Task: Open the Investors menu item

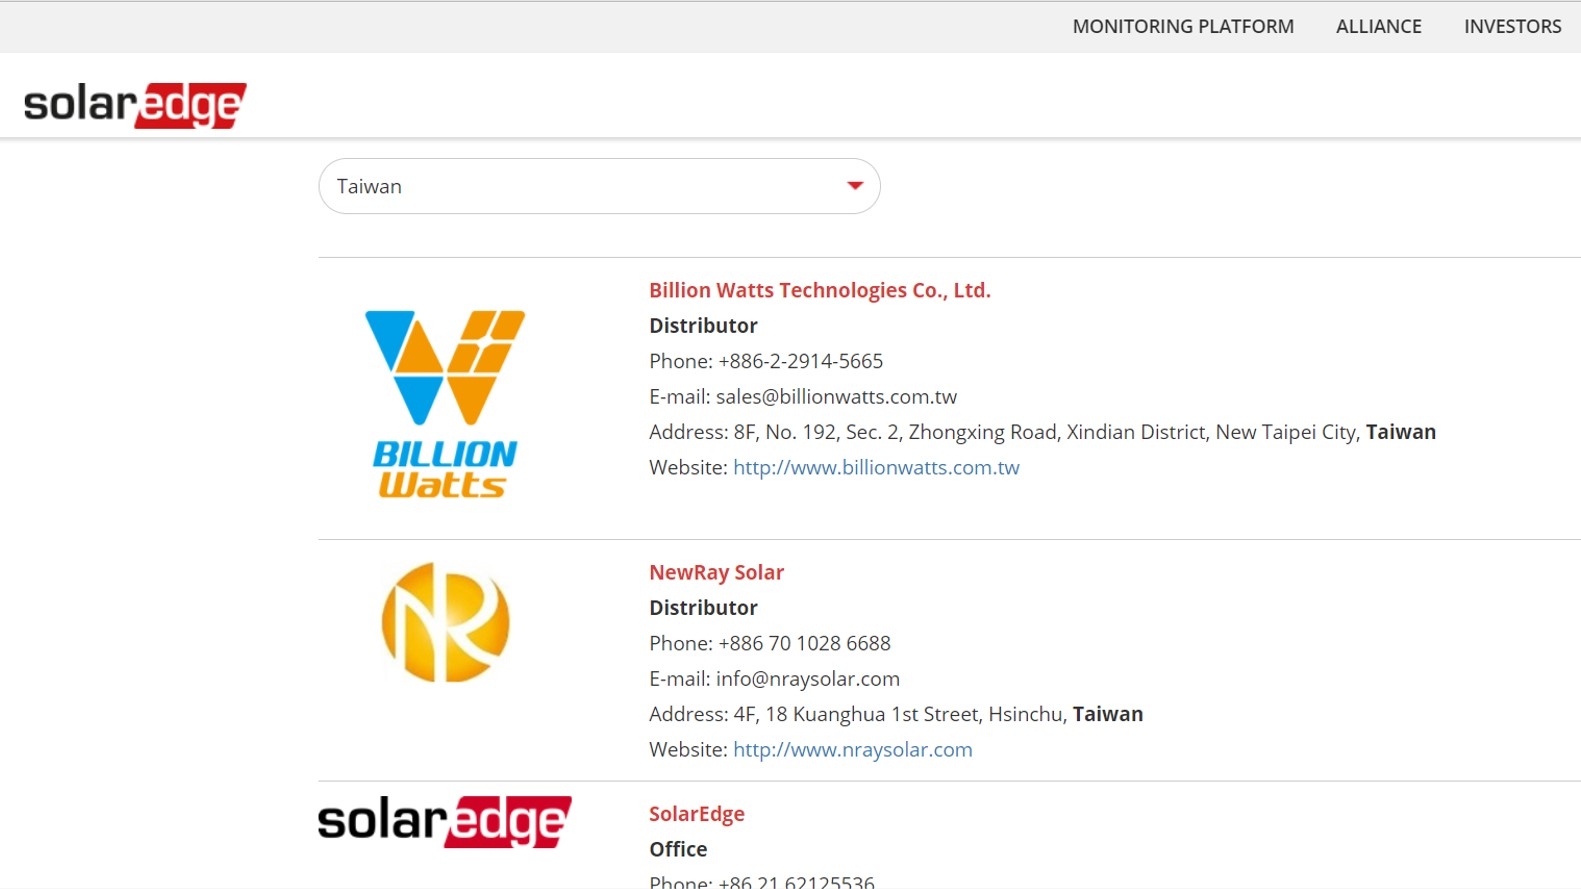Action: (1512, 27)
